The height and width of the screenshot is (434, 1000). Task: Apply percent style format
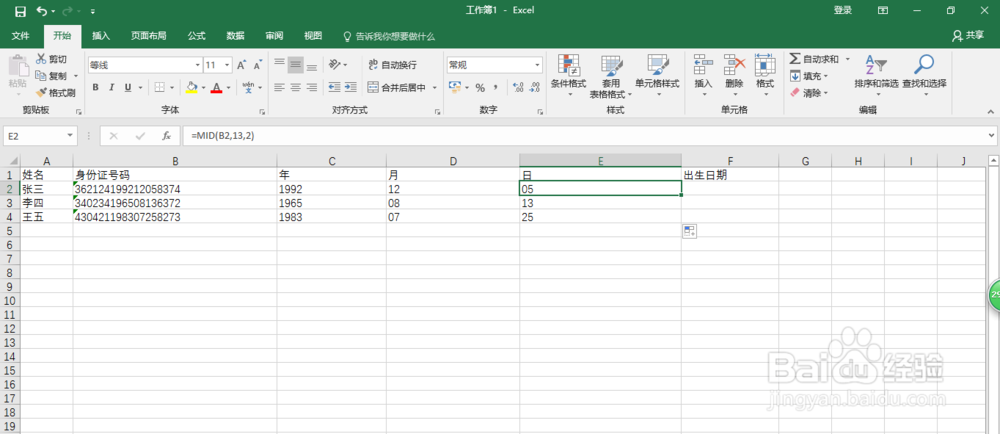pyautogui.click(x=480, y=88)
